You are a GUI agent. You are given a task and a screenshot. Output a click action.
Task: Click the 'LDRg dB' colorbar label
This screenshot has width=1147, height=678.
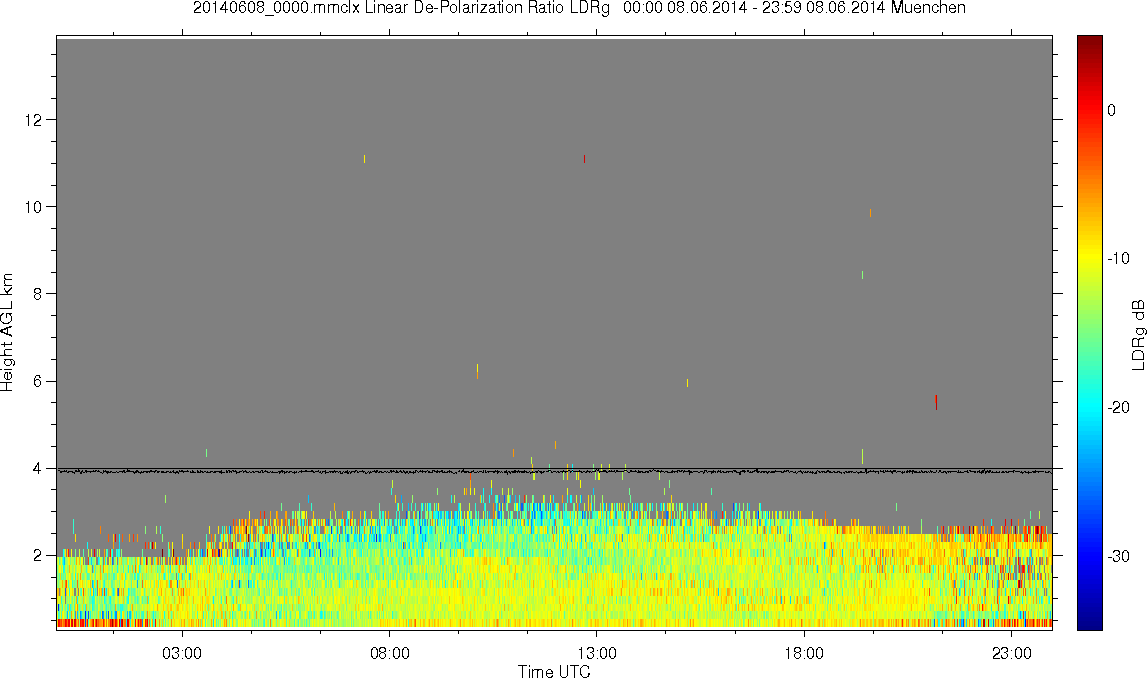(1137, 334)
